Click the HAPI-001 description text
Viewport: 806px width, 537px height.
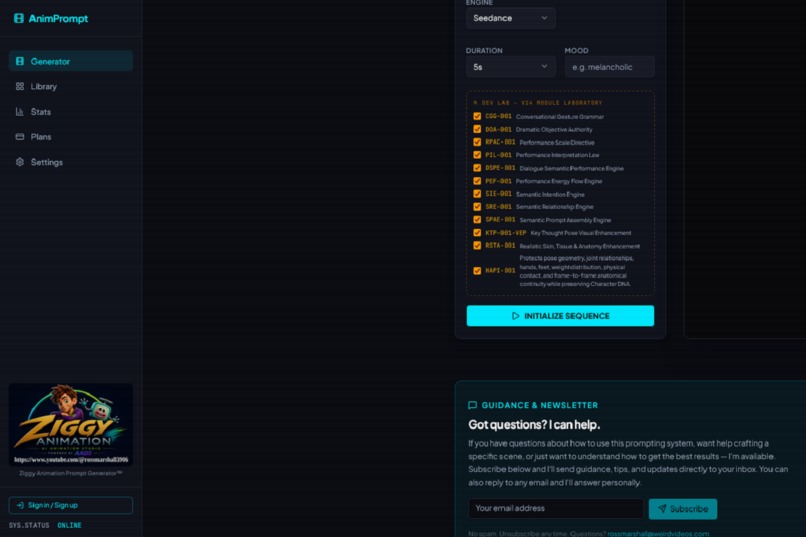[576, 271]
